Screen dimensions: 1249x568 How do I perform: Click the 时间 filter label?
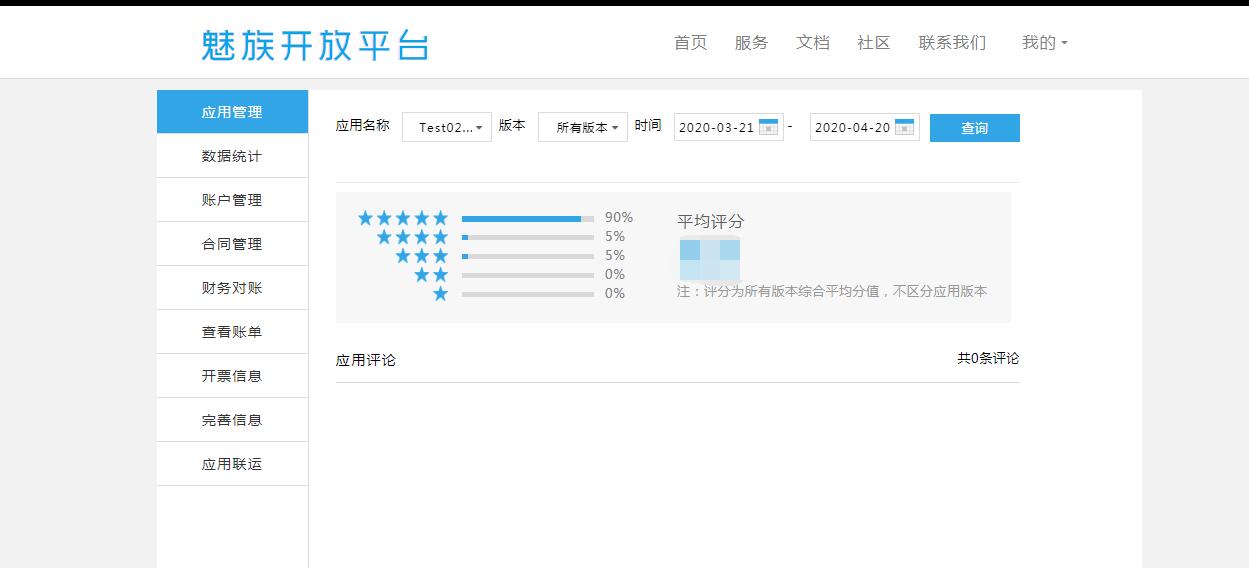point(648,126)
